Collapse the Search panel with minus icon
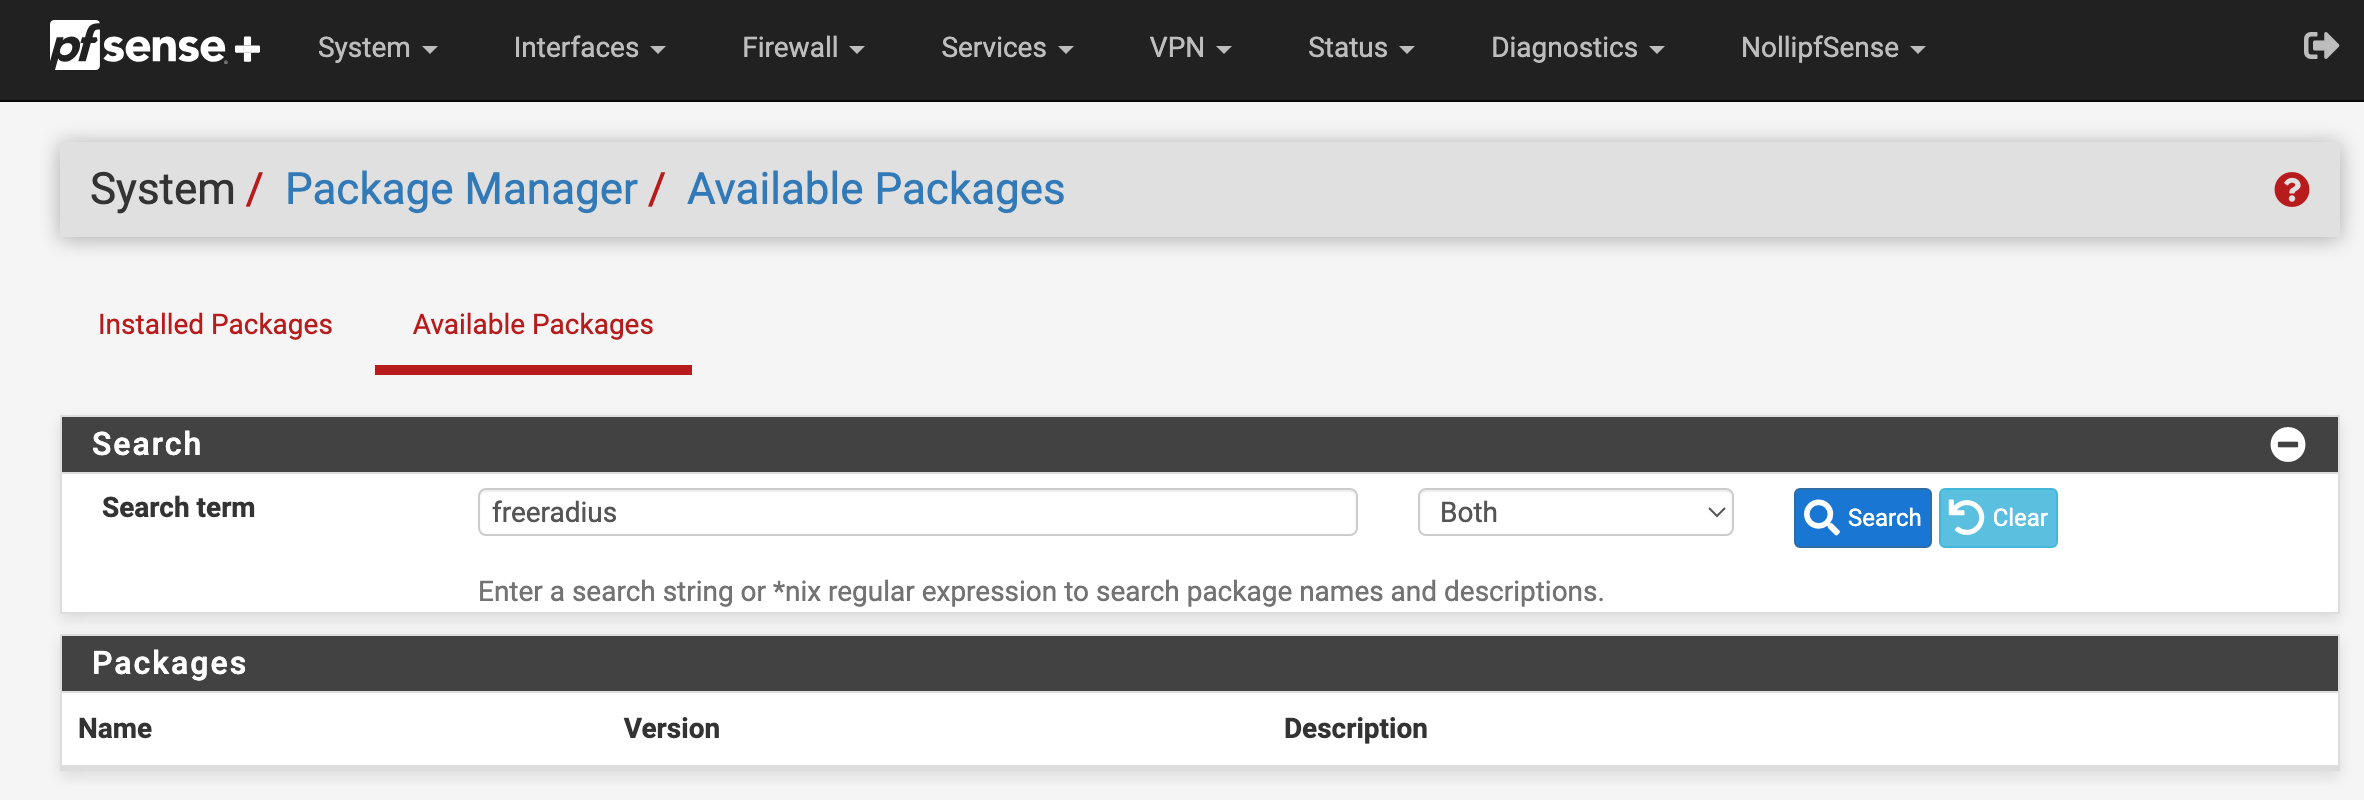 click(2287, 443)
